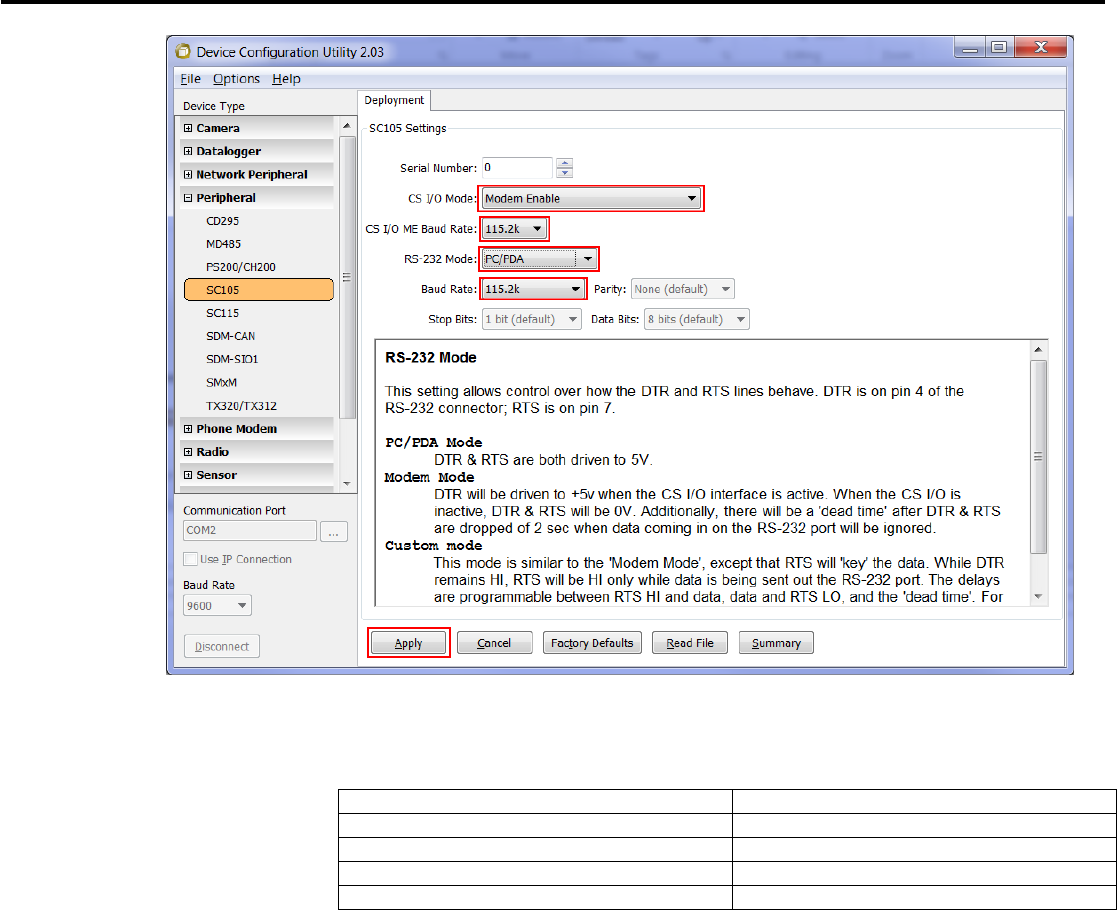The width and height of the screenshot is (1117, 910).
Task: Click the Device Configuration Utility title bar icon
Action: 183,51
